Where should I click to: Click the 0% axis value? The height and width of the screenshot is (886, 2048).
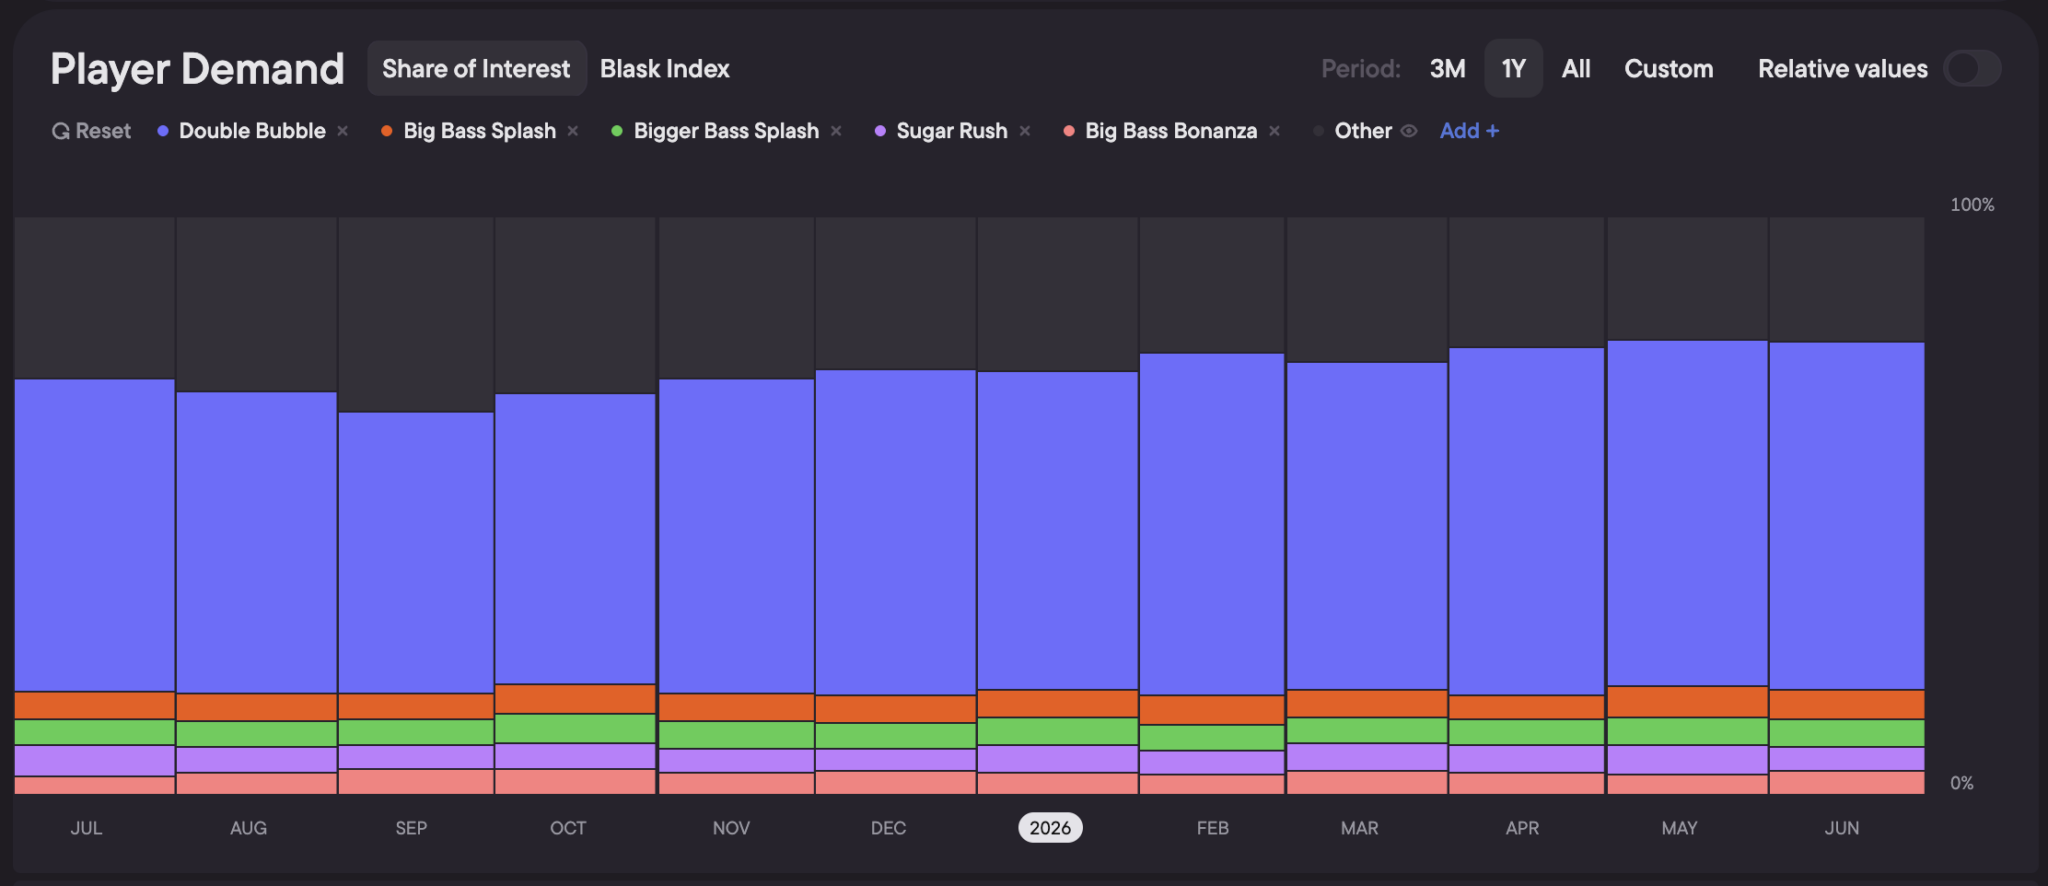click(1962, 783)
